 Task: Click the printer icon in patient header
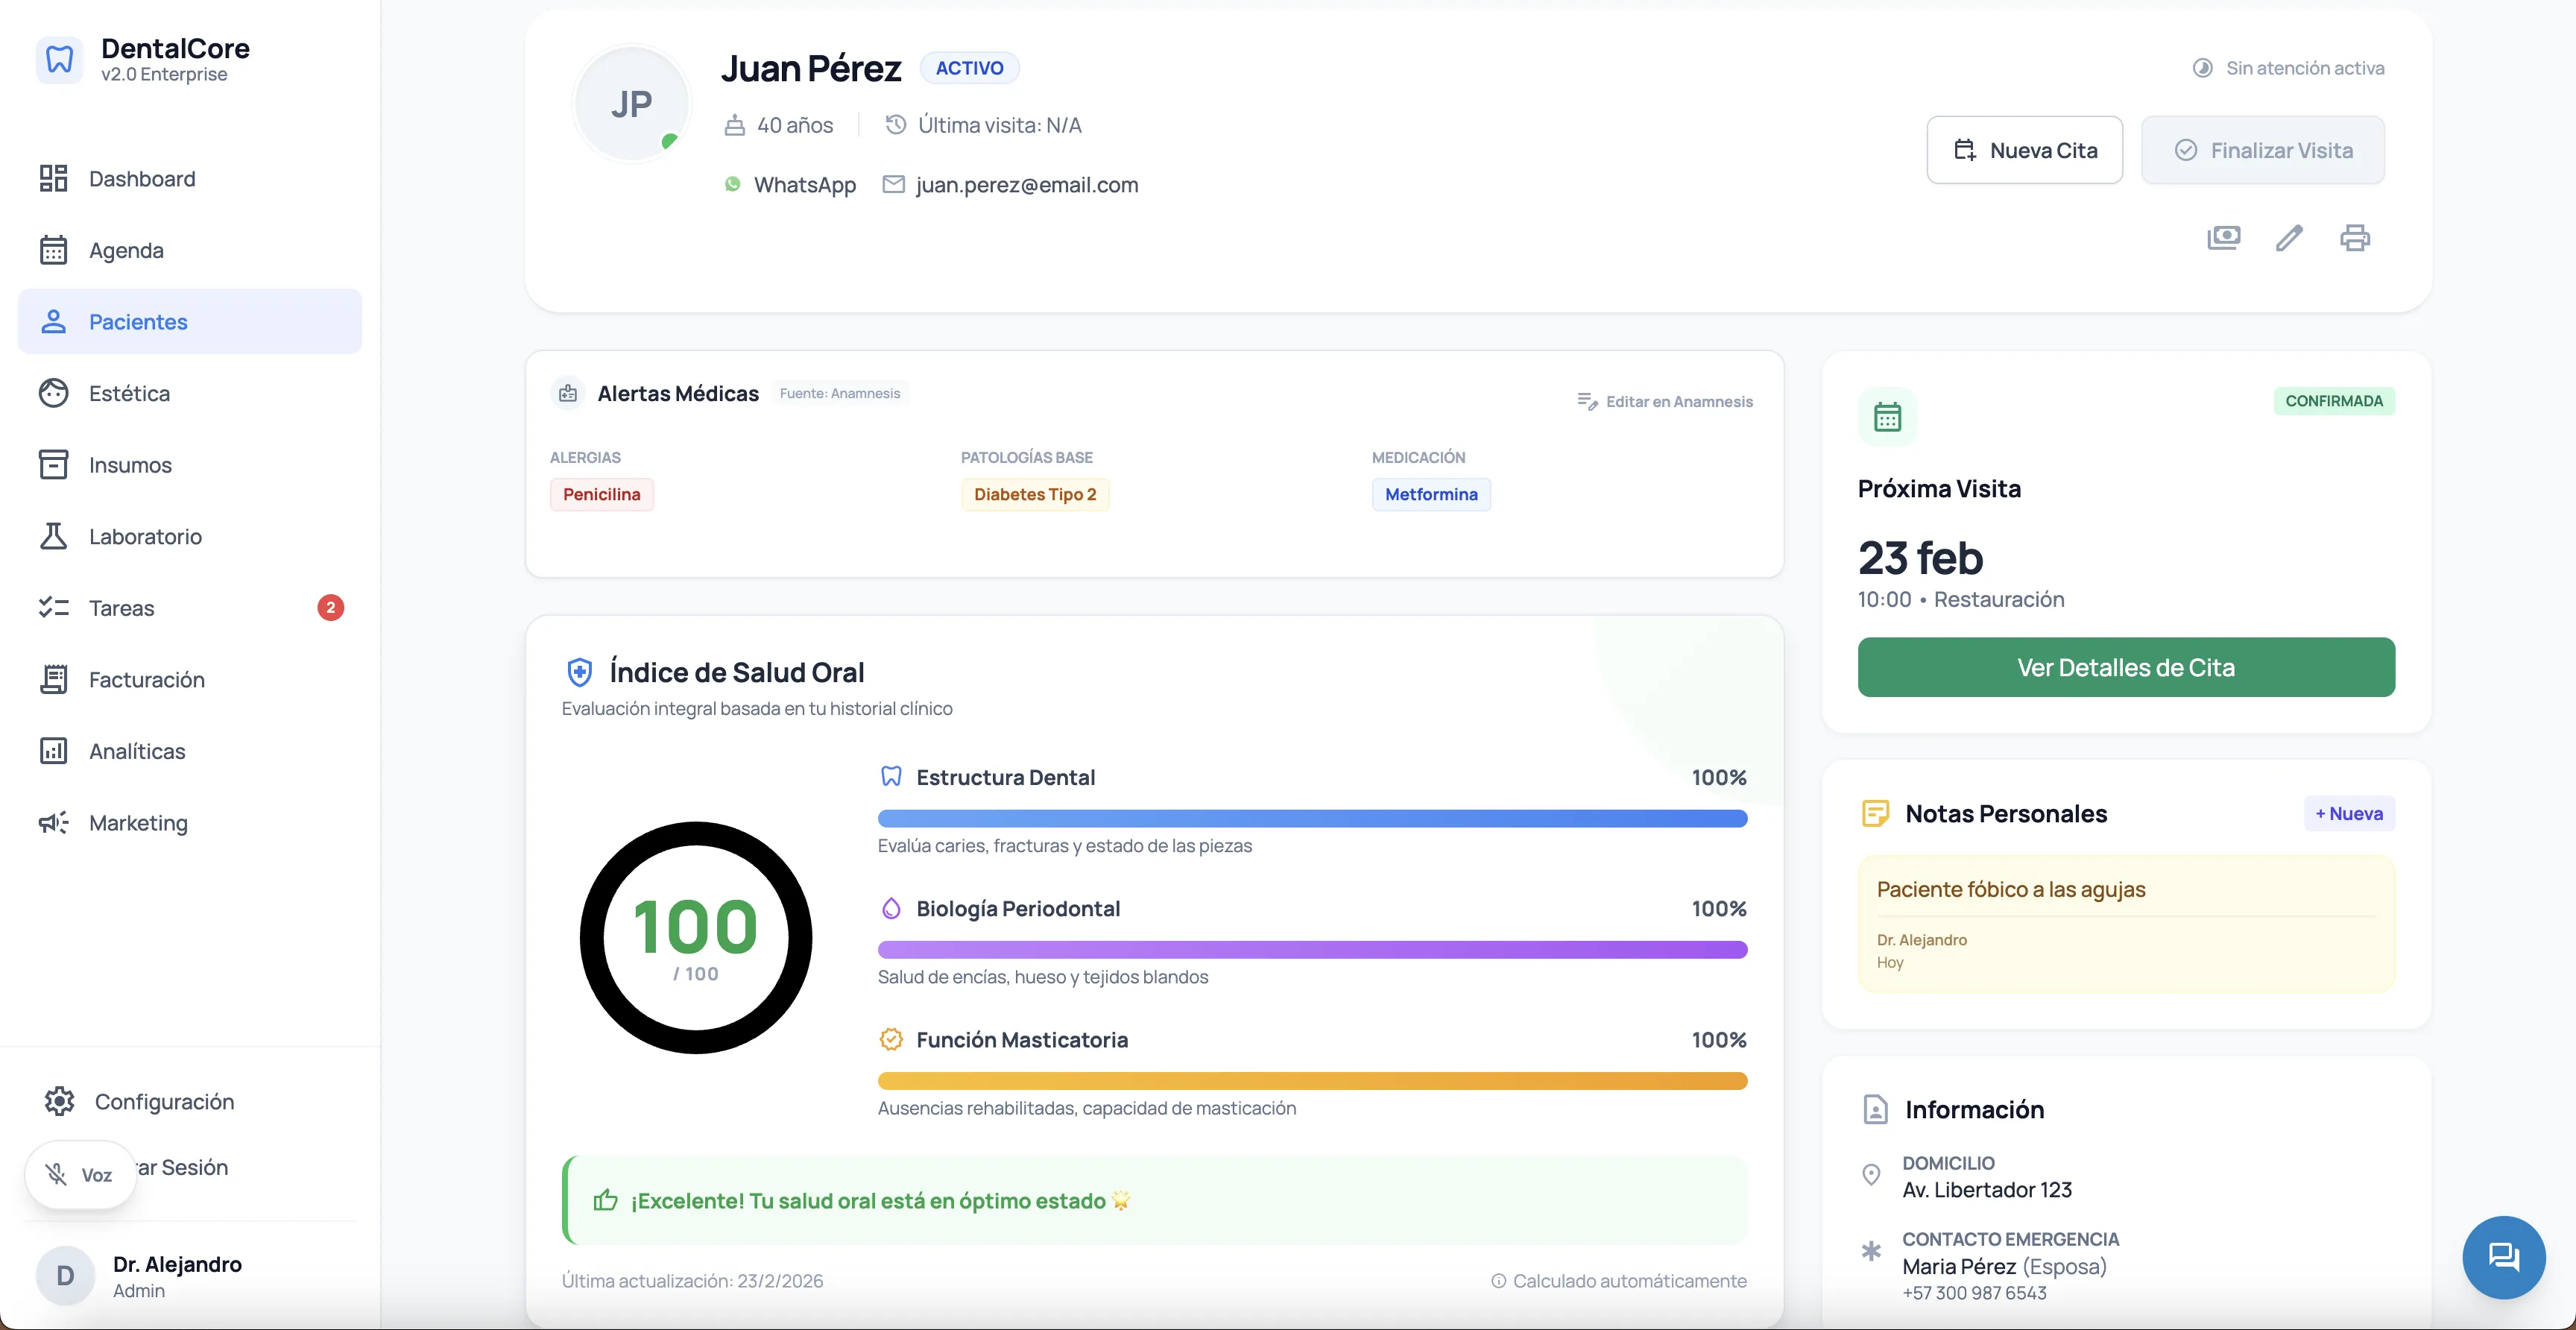point(2354,238)
